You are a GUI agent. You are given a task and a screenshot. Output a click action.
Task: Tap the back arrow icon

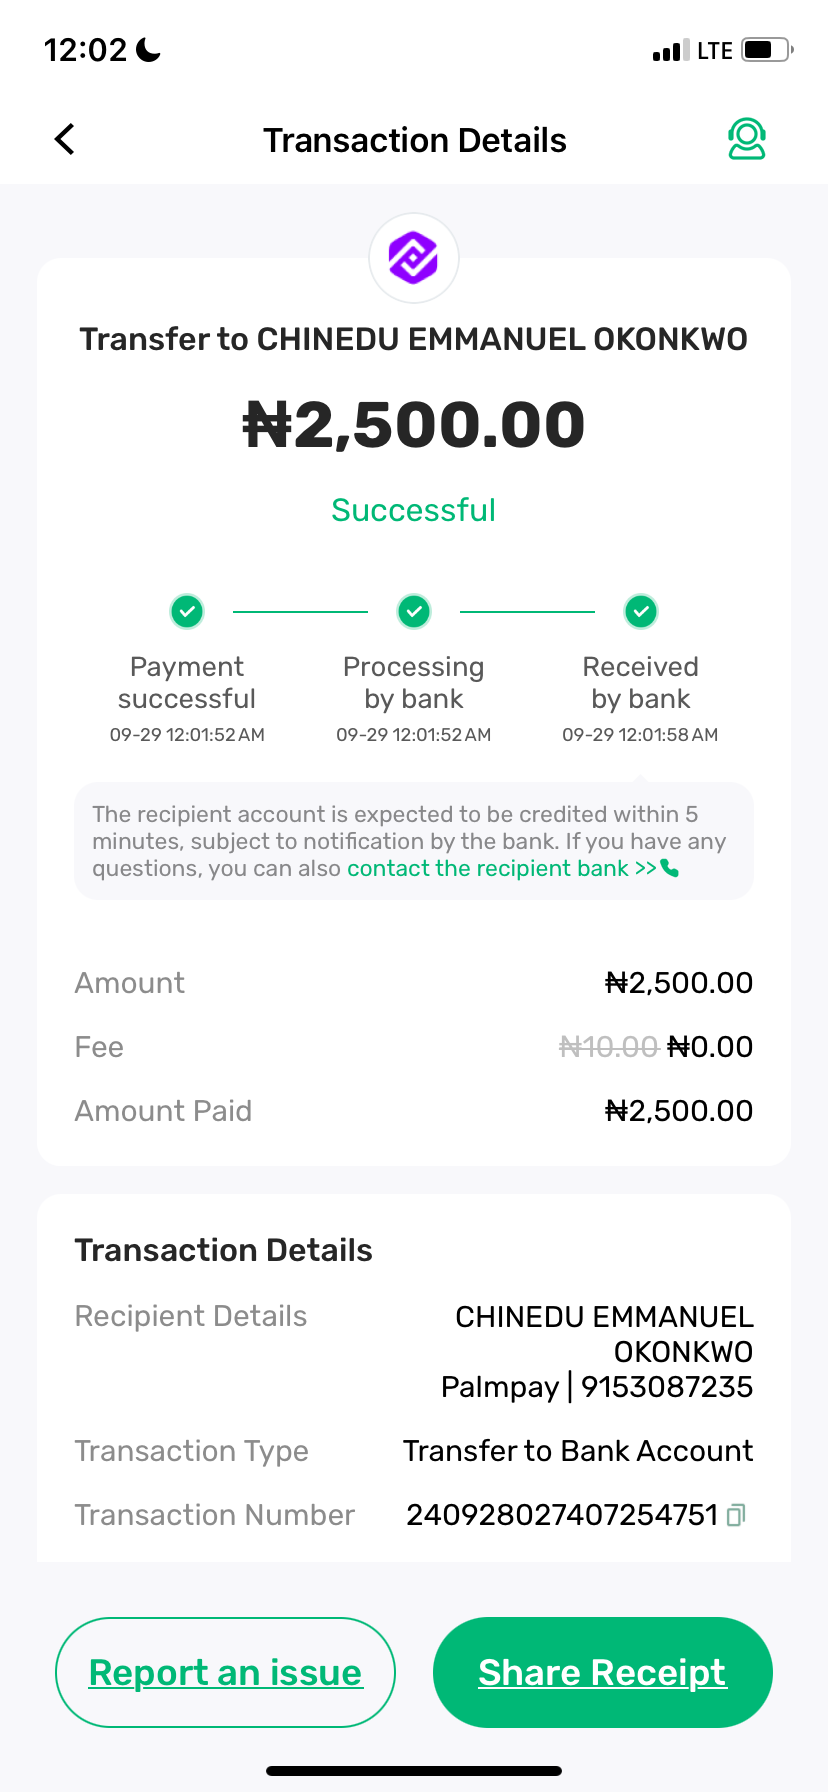pos(65,140)
